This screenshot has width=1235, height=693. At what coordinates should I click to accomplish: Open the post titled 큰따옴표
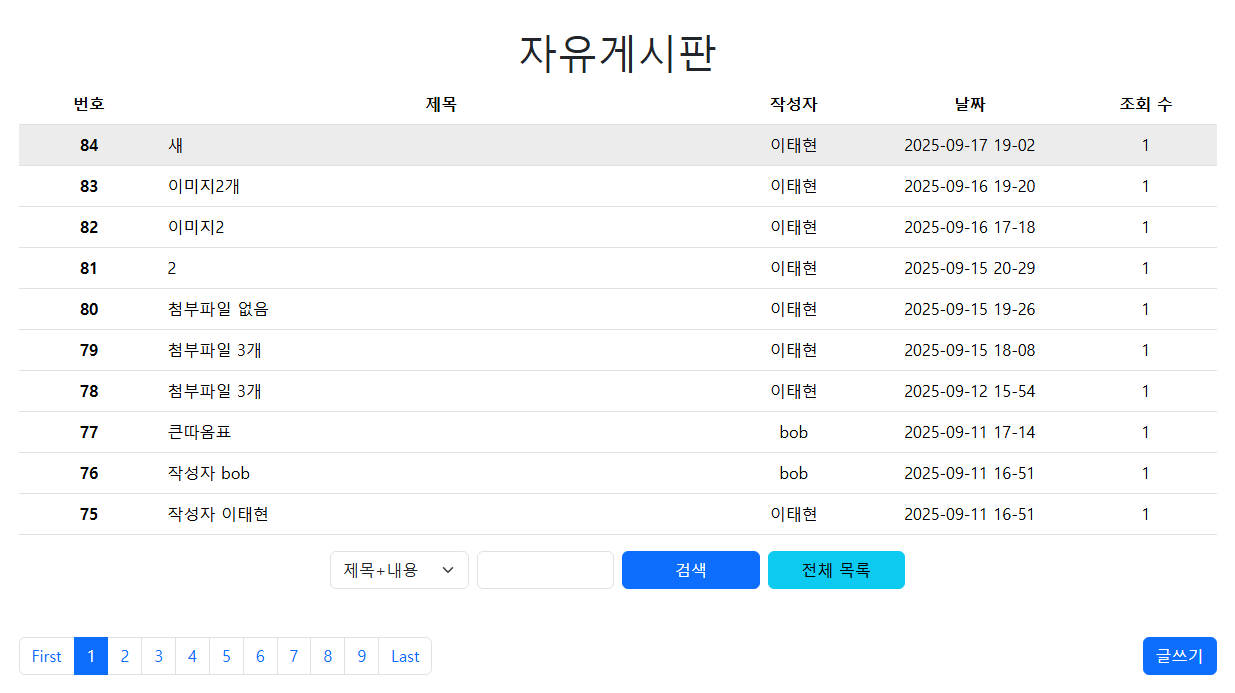(x=200, y=432)
